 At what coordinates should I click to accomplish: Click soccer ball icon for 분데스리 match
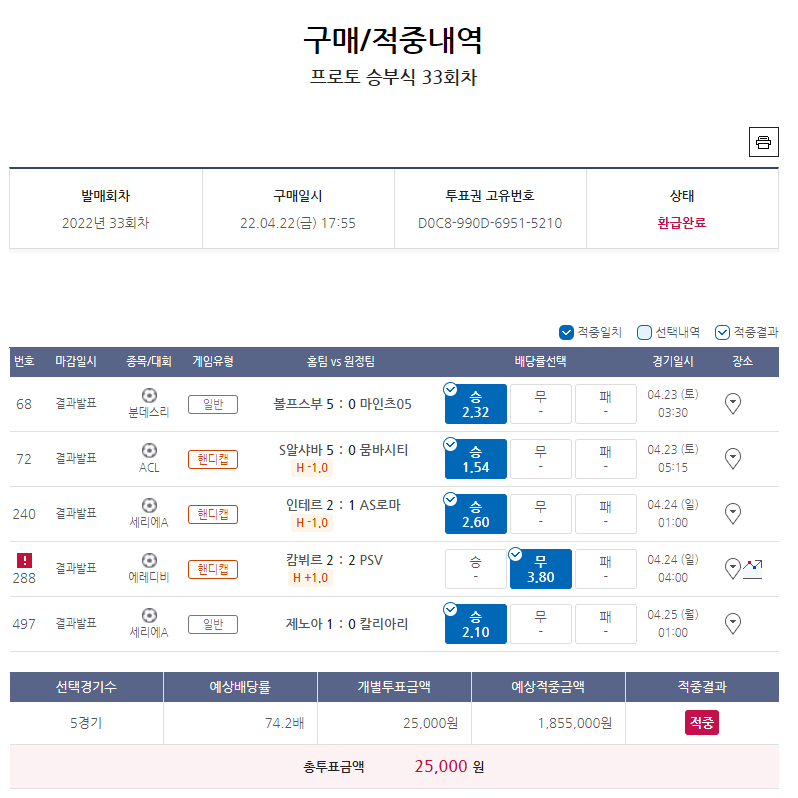pyautogui.click(x=149, y=395)
